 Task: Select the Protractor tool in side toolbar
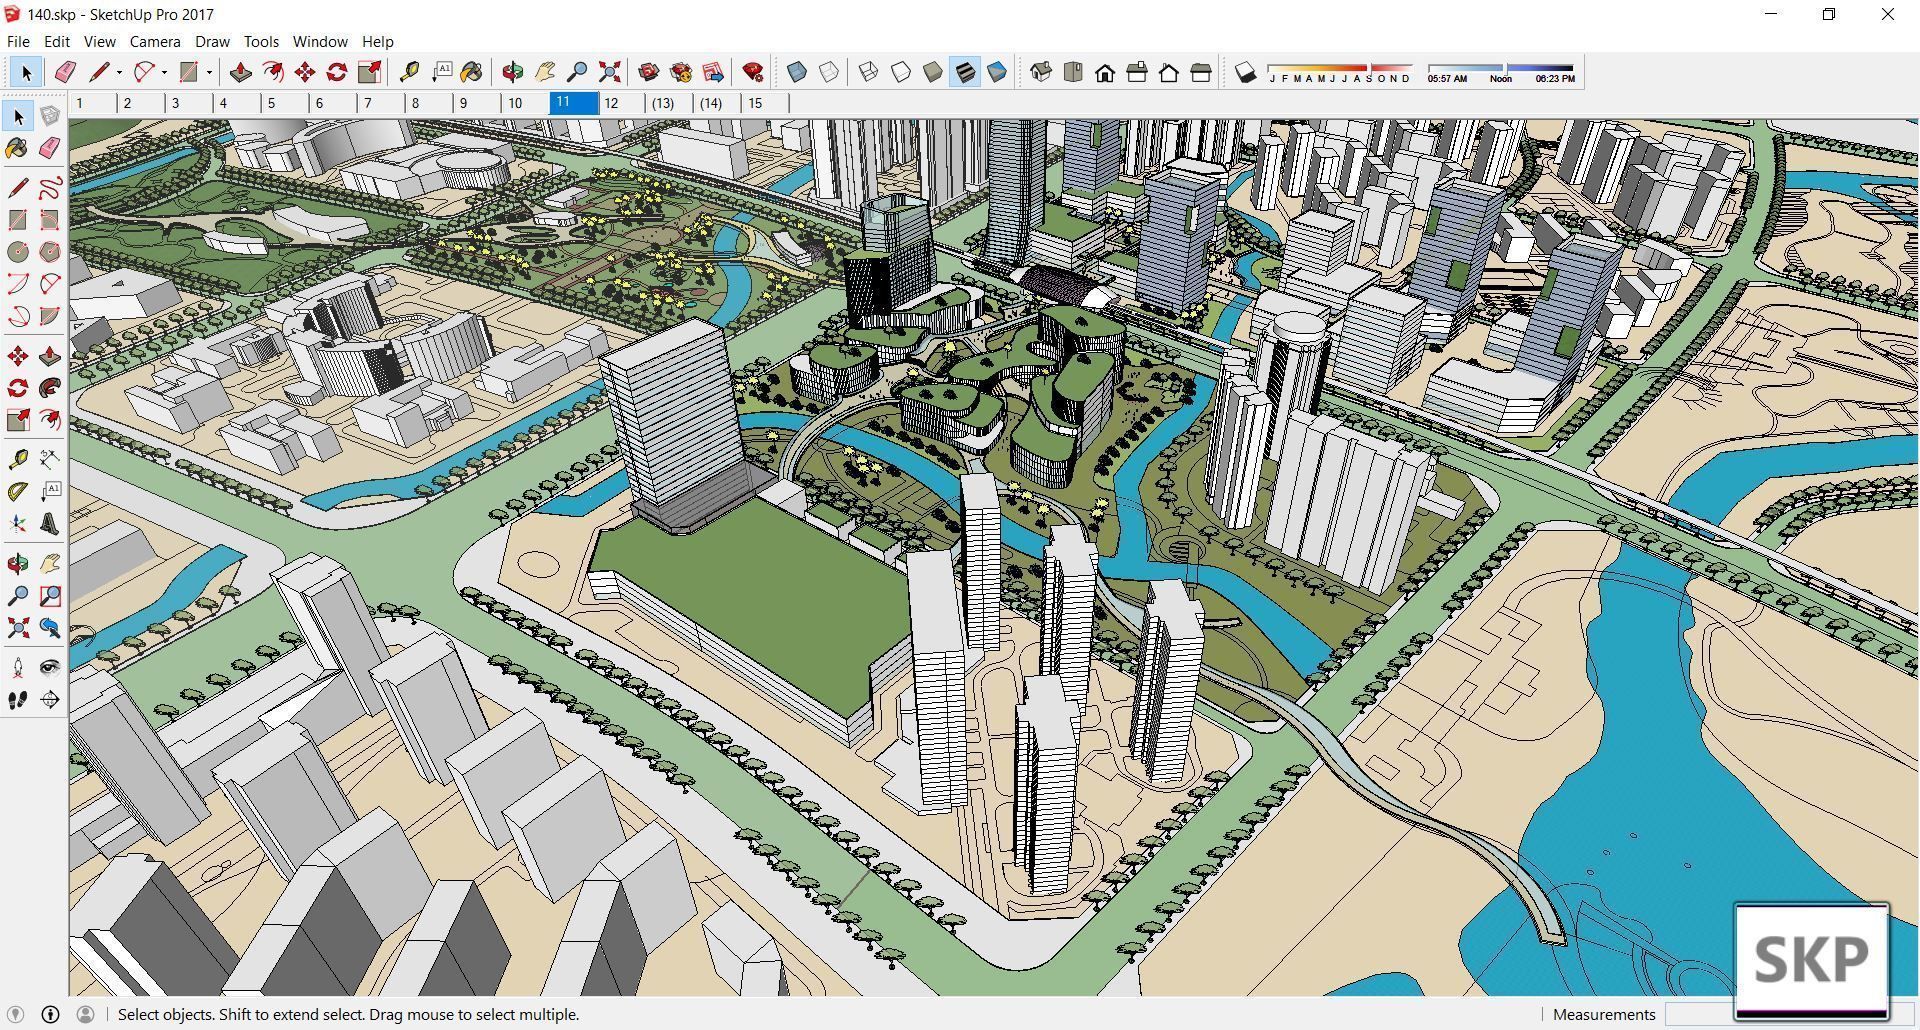point(18,492)
